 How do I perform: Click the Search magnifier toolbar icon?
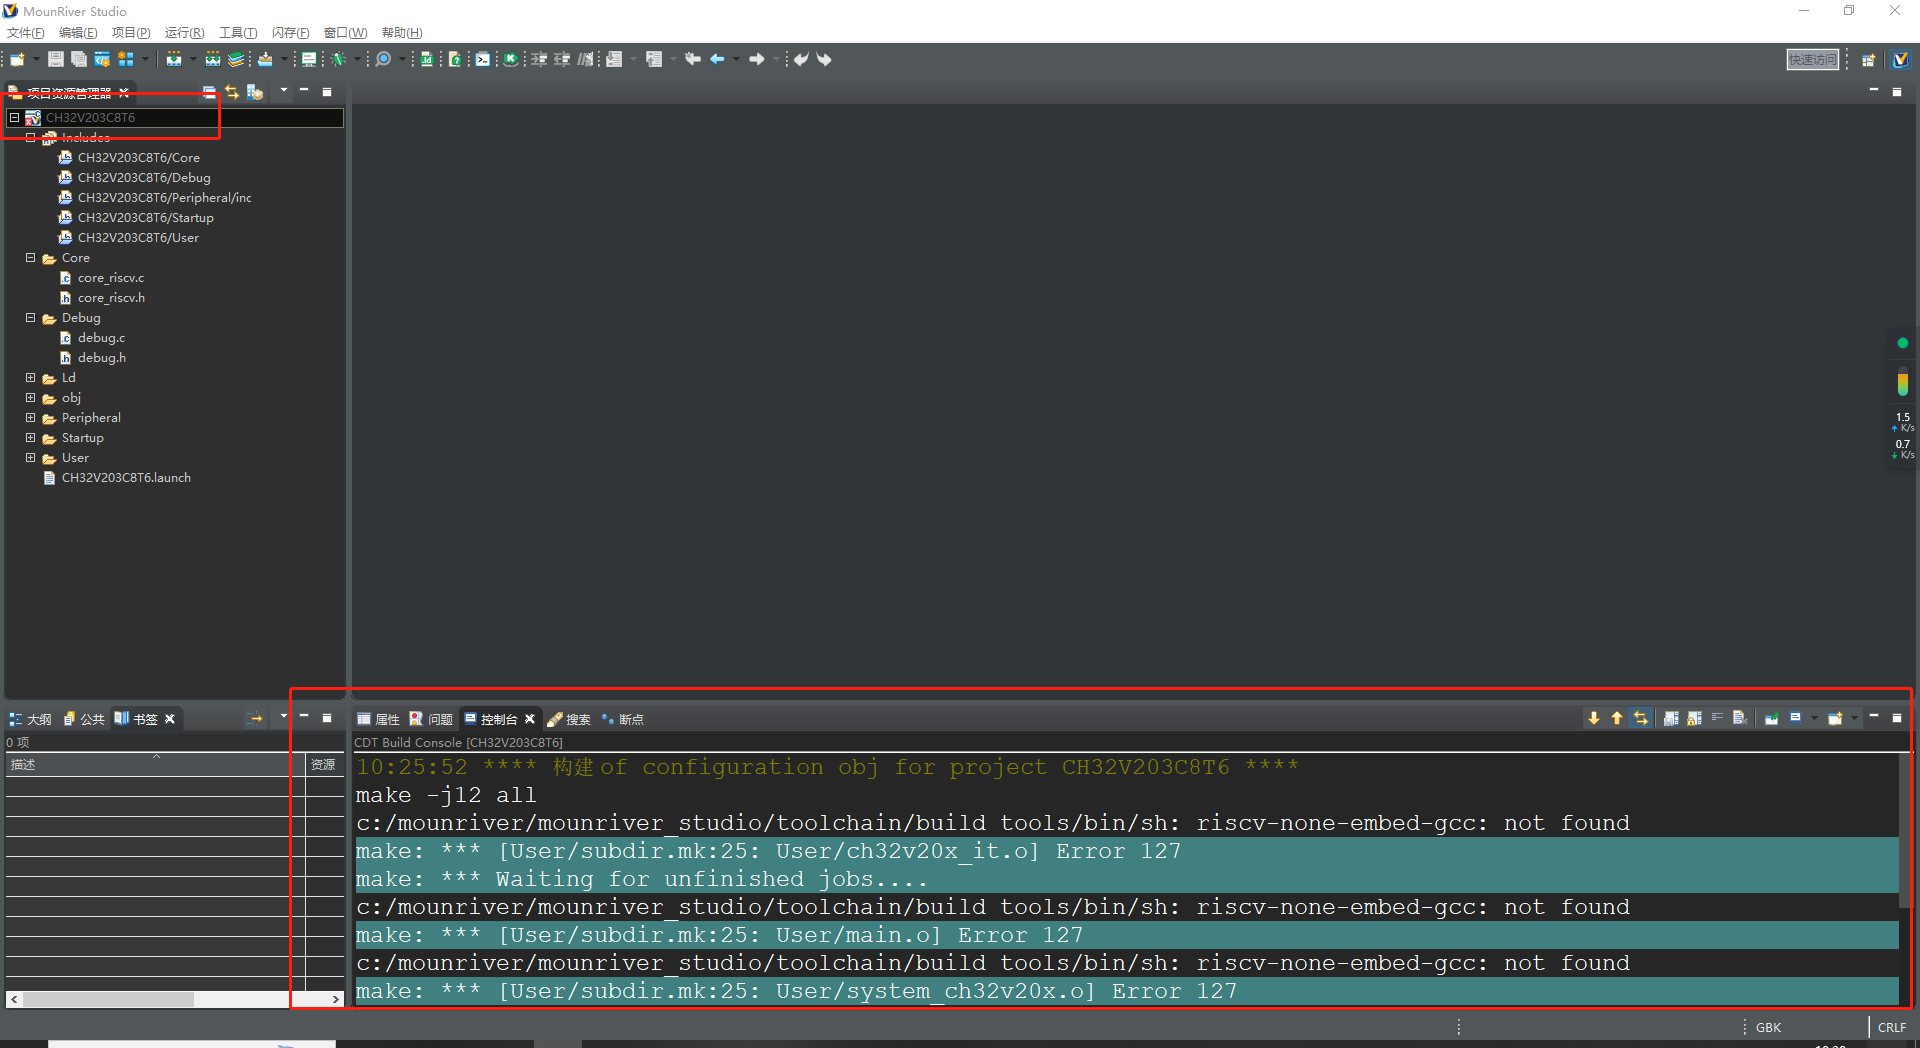coord(383,59)
